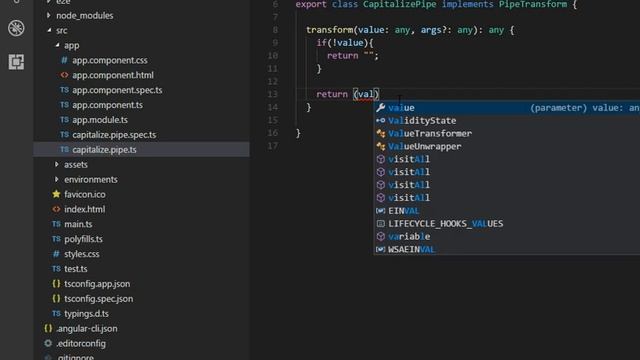
Task: Choose ValueUnwrapper from autocomplete list
Action: [507, 147]
